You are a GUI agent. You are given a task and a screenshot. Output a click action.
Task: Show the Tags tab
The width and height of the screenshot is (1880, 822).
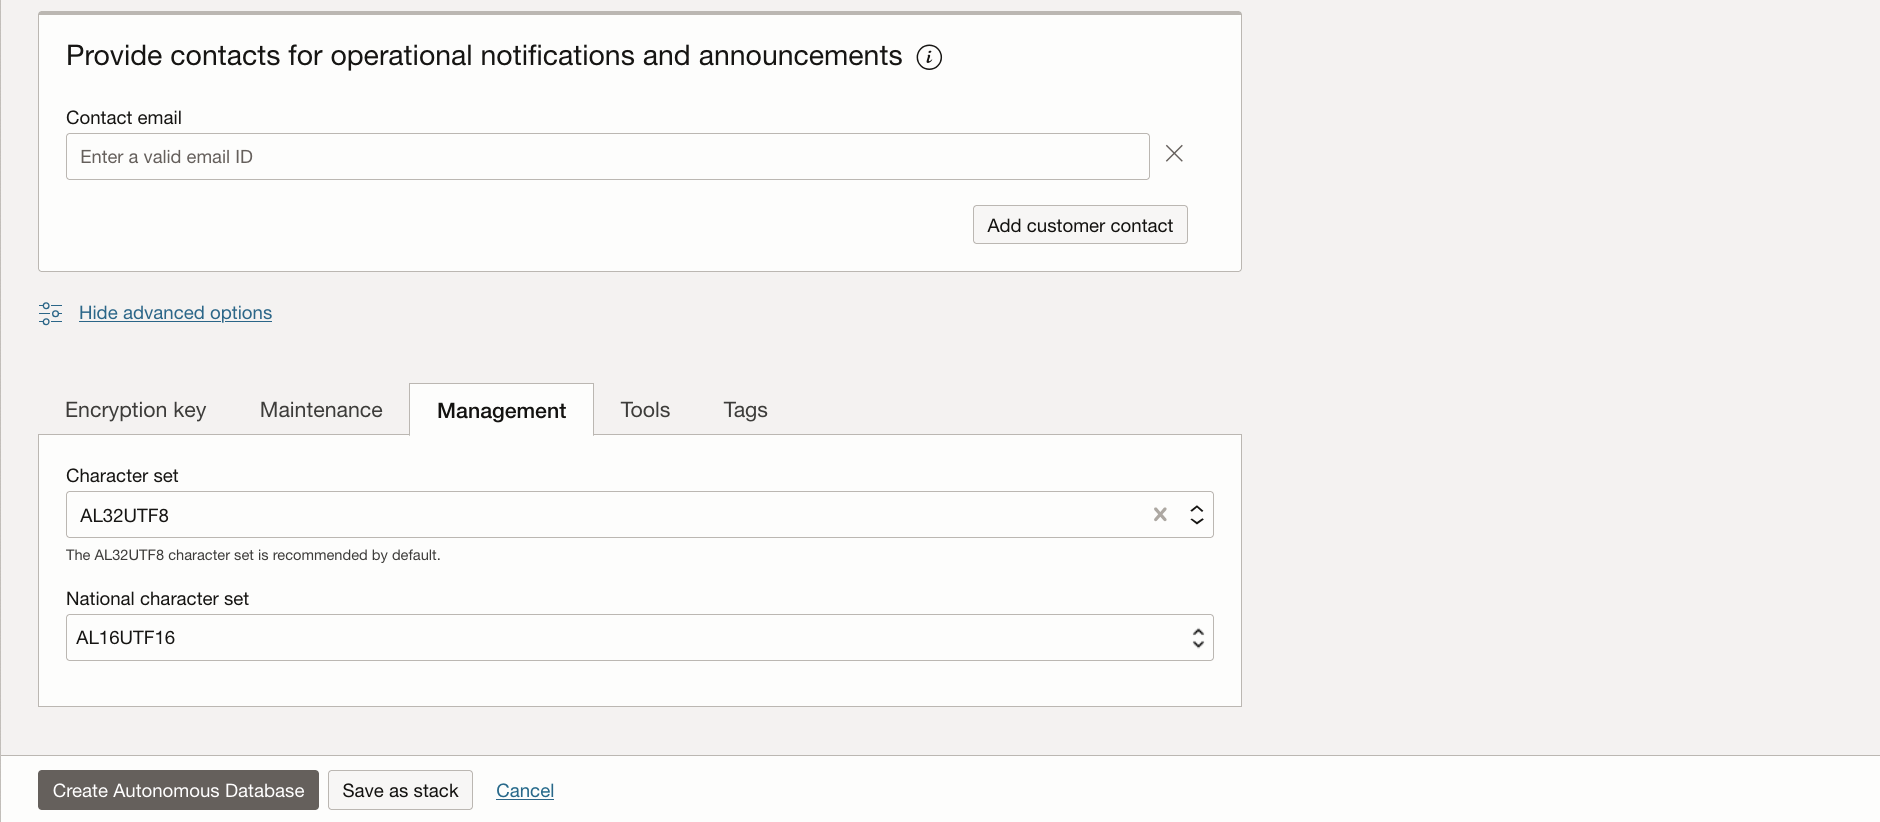(745, 410)
